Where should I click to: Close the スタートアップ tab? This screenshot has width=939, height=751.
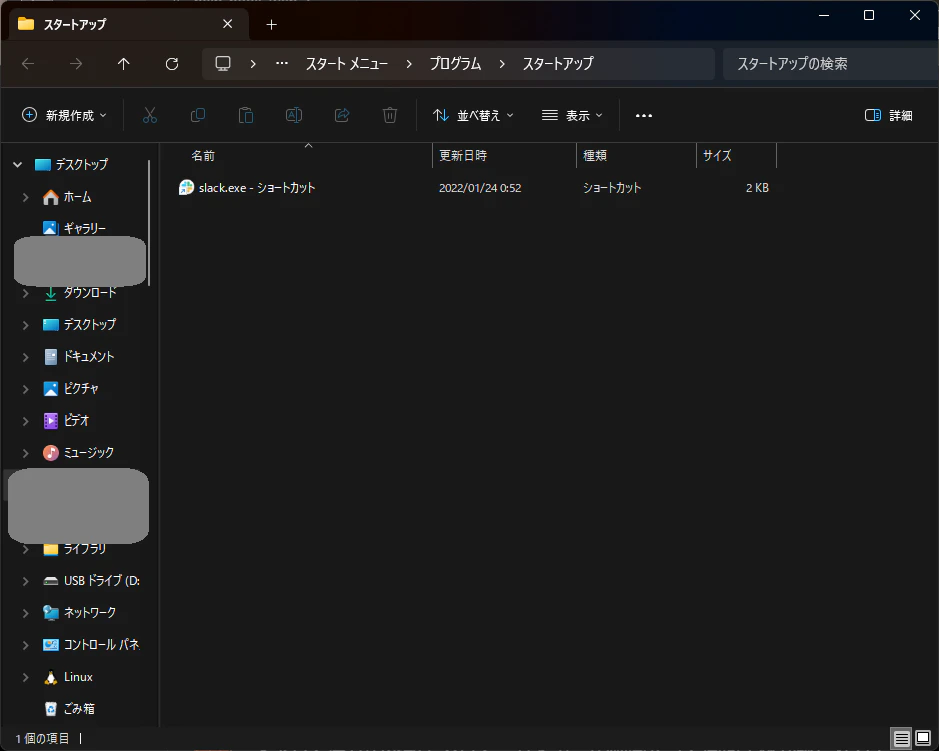228,24
